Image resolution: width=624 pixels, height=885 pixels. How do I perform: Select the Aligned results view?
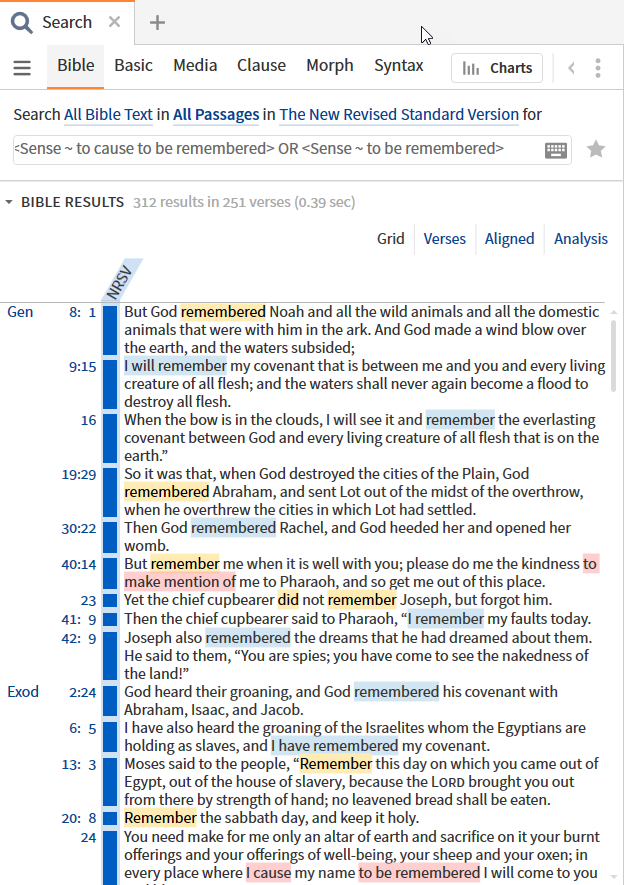pos(509,239)
